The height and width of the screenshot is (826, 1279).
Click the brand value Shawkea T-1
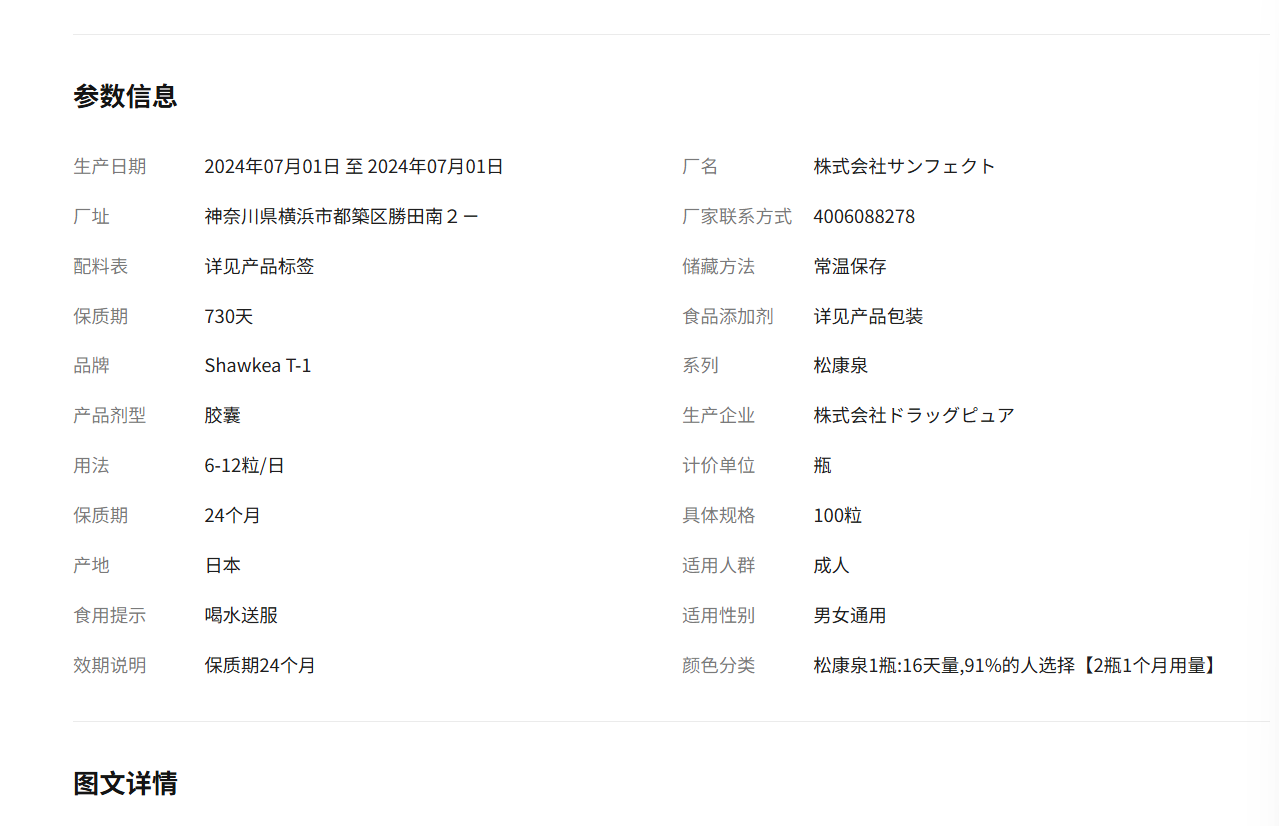pos(258,366)
